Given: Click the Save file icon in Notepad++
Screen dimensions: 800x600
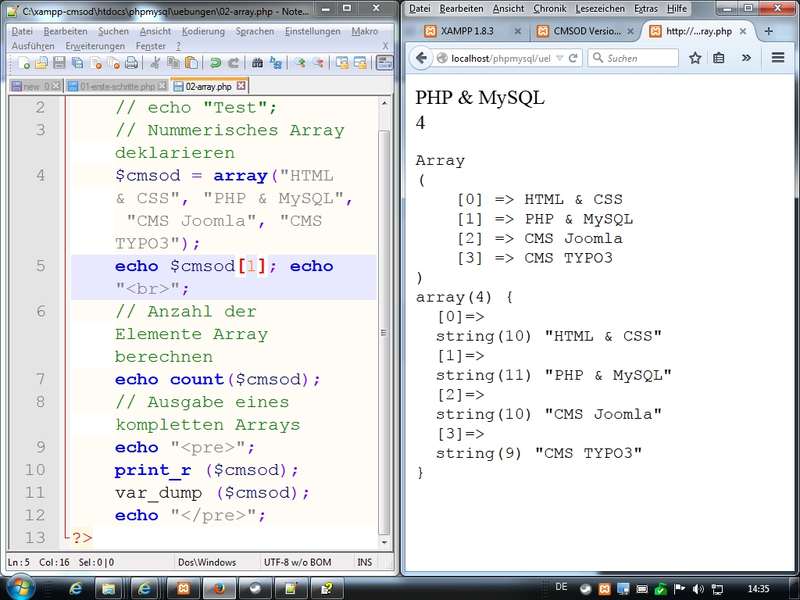Looking at the screenshot, I should [58, 63].
